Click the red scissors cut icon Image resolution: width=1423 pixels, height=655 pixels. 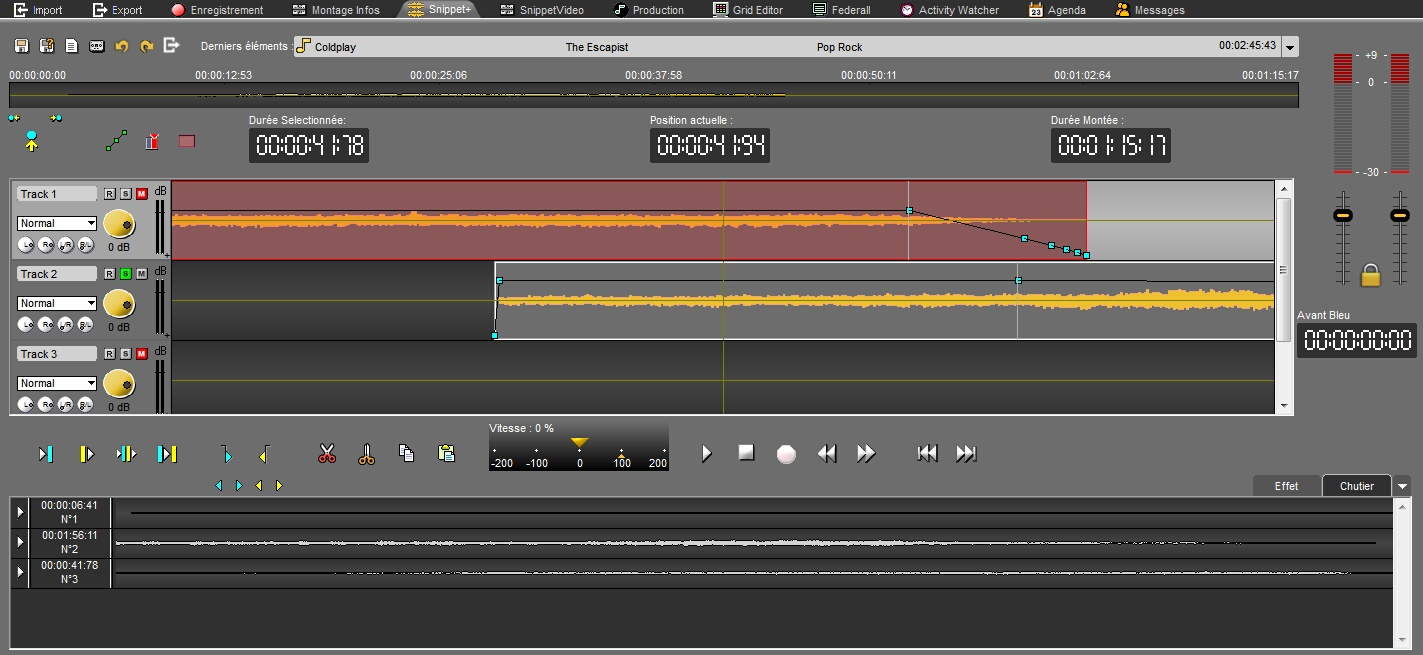pyautogui.click(x=327, y=454)
